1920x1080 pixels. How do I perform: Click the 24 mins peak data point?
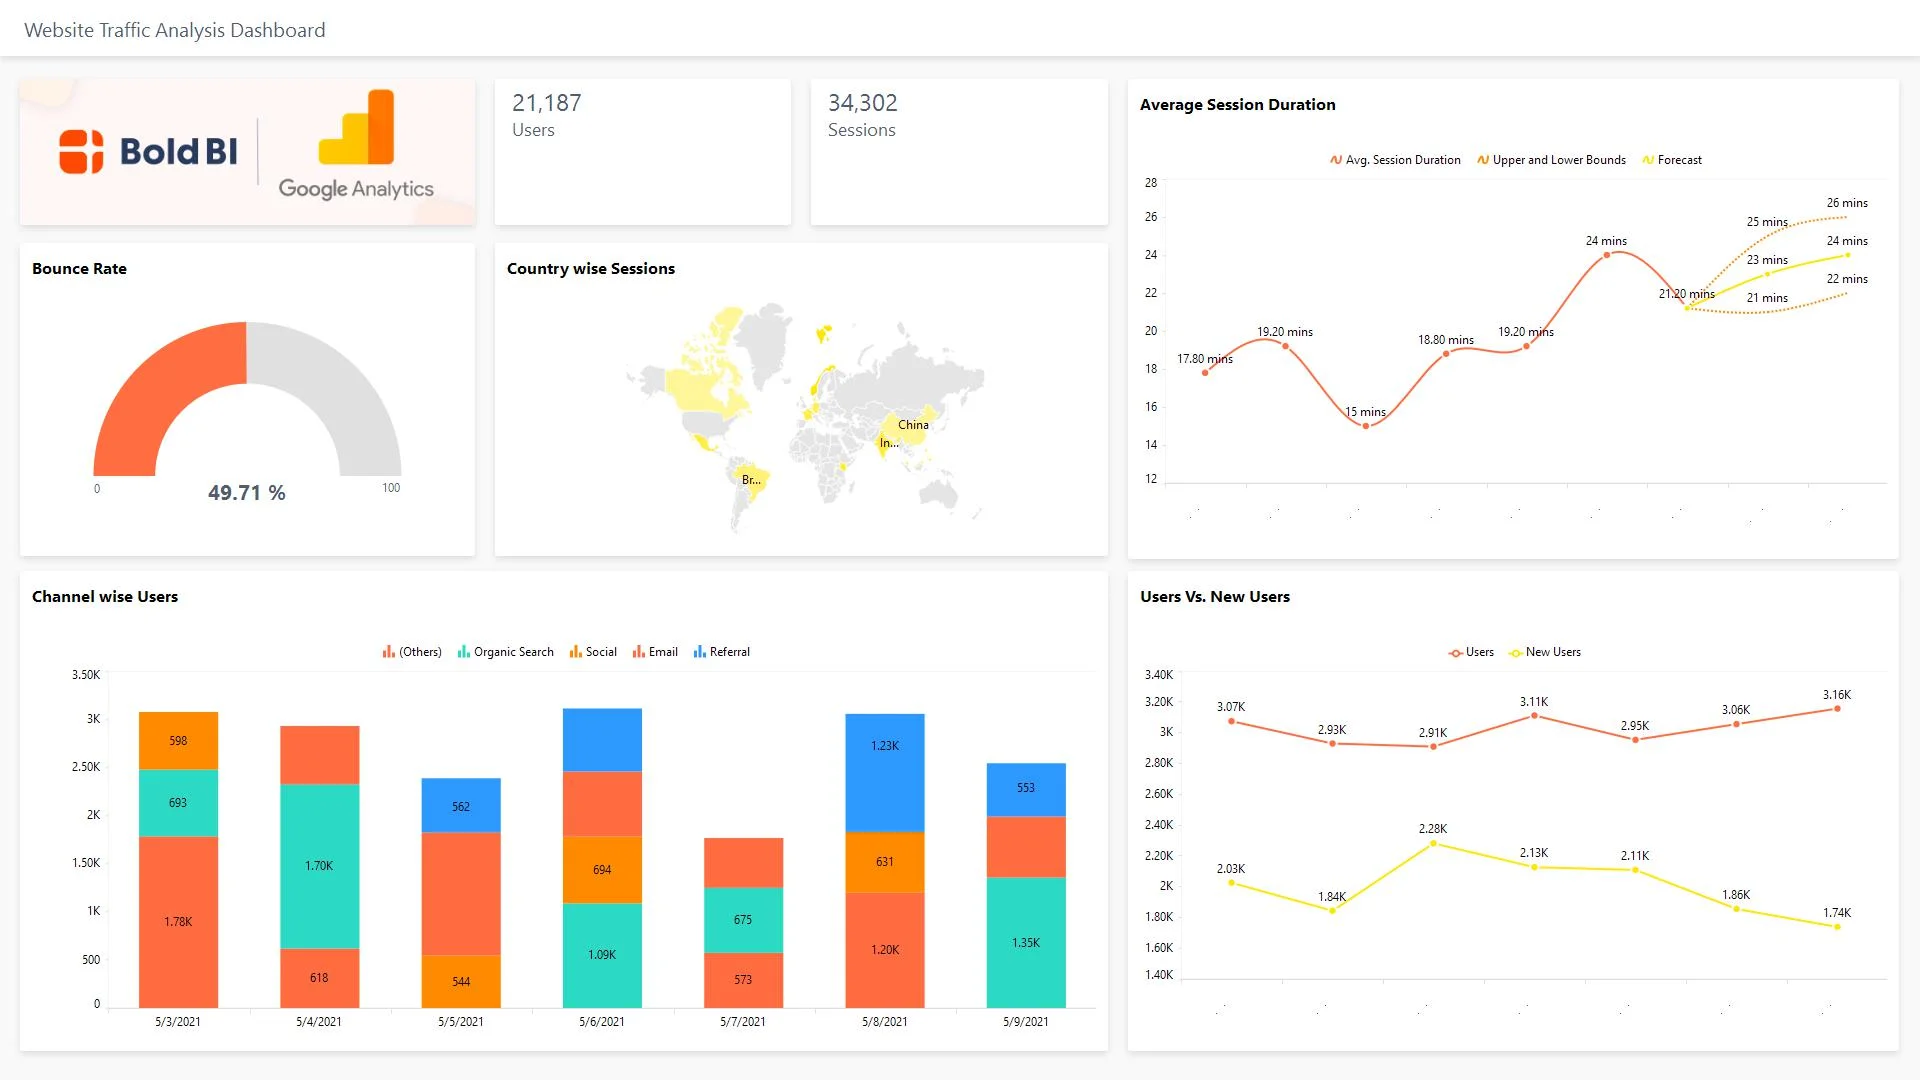click(x=1607, y=255)
